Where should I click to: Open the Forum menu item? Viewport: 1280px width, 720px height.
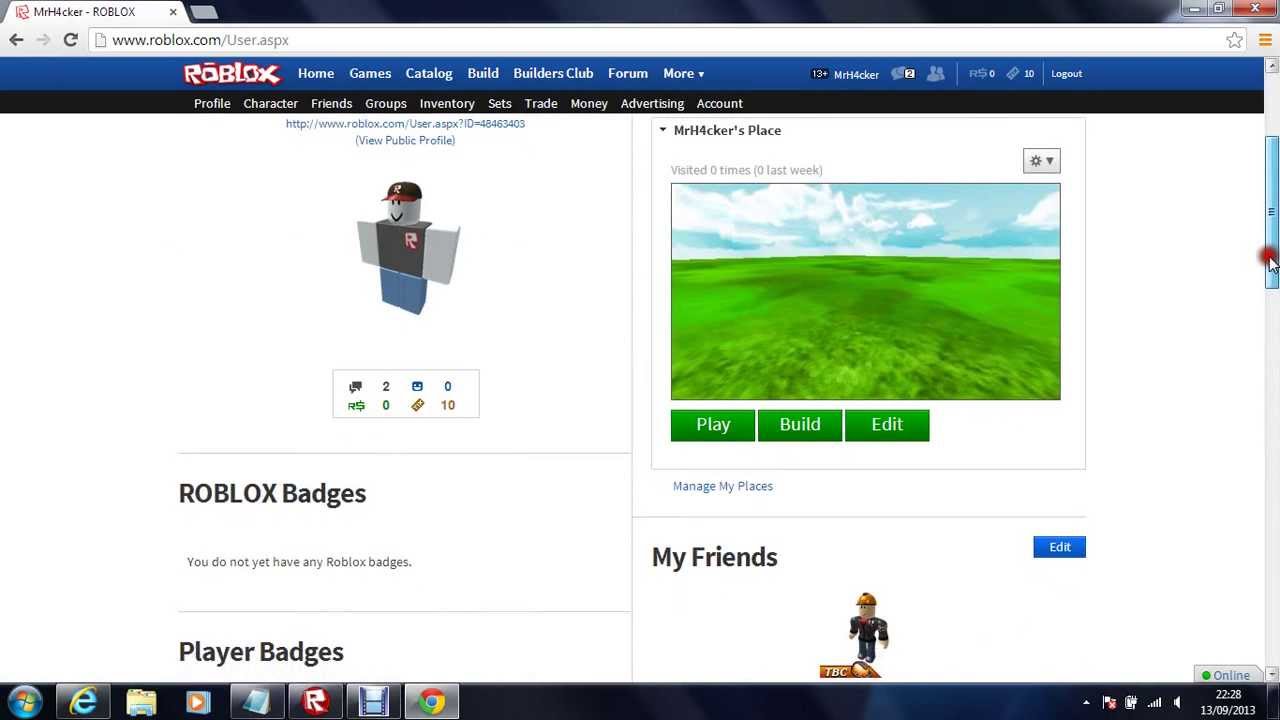coord(628,74)
